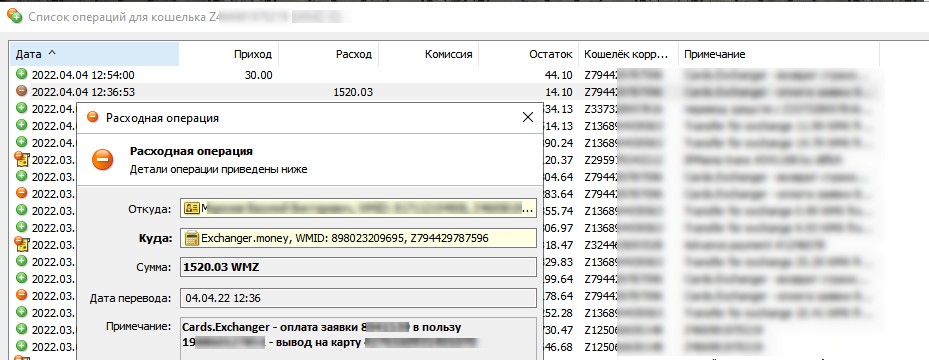Image resolution: width=929 pixels, height=360 pixels.
Task: Click green plus icon in row with balance ending 90.24
Action: click(x=22, y=142)
